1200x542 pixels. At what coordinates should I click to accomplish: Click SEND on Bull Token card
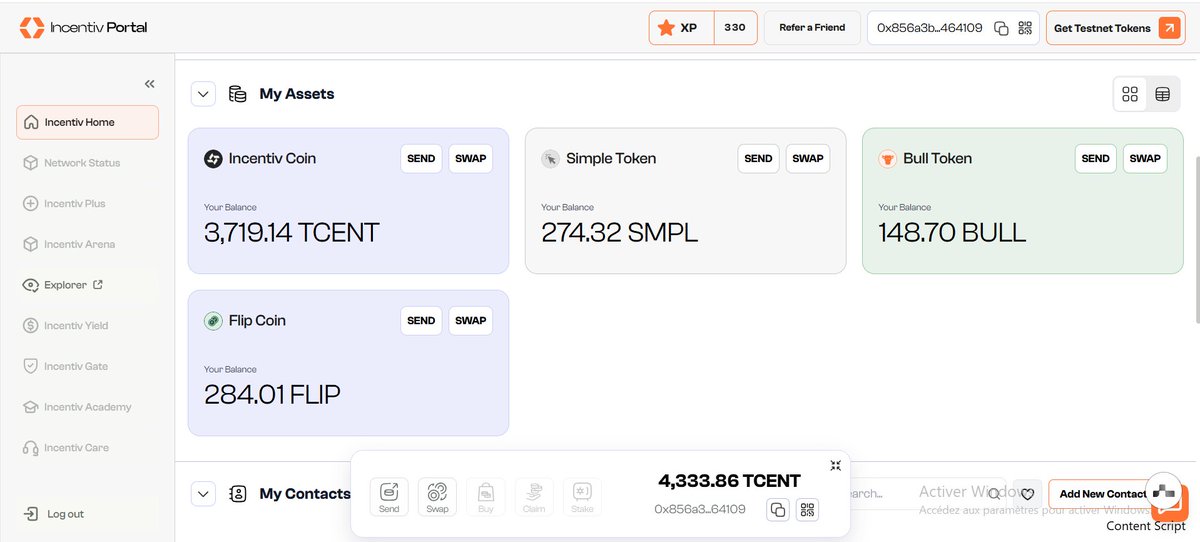pos(1096,158)
